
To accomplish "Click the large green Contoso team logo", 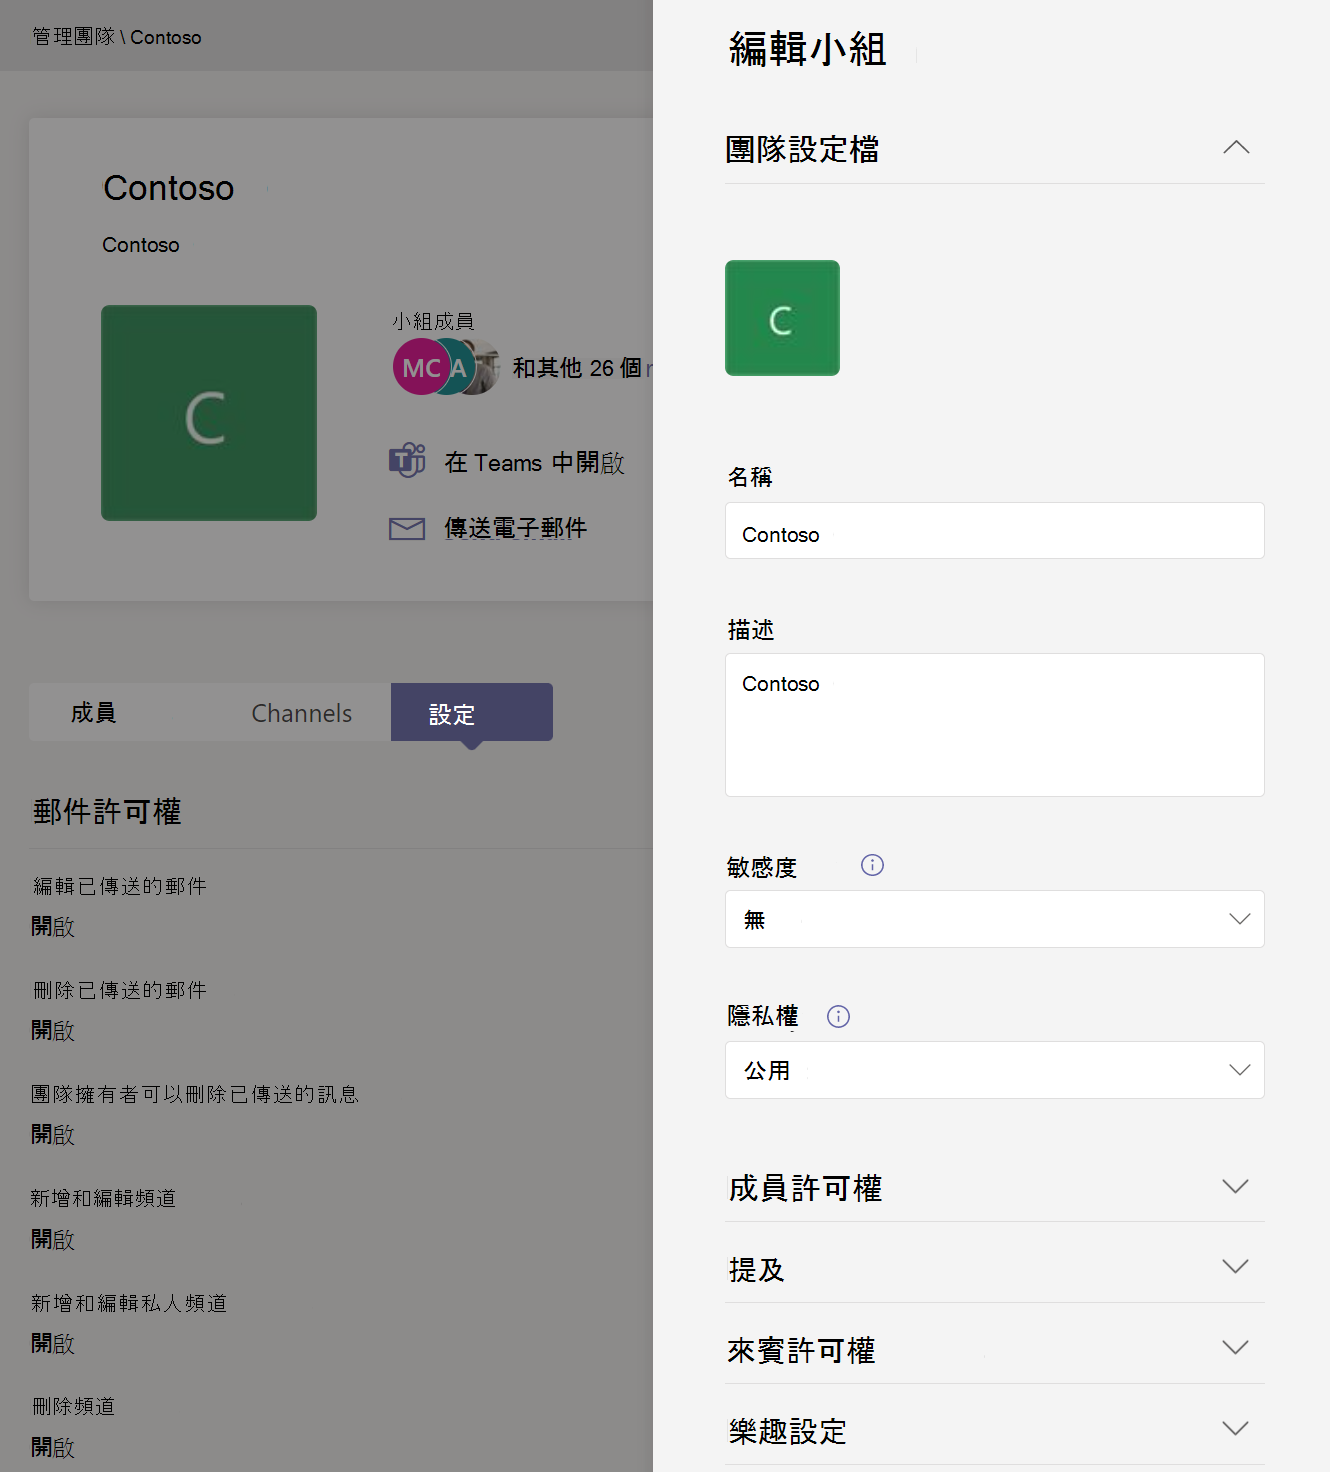I will click(x=209, y=413).
